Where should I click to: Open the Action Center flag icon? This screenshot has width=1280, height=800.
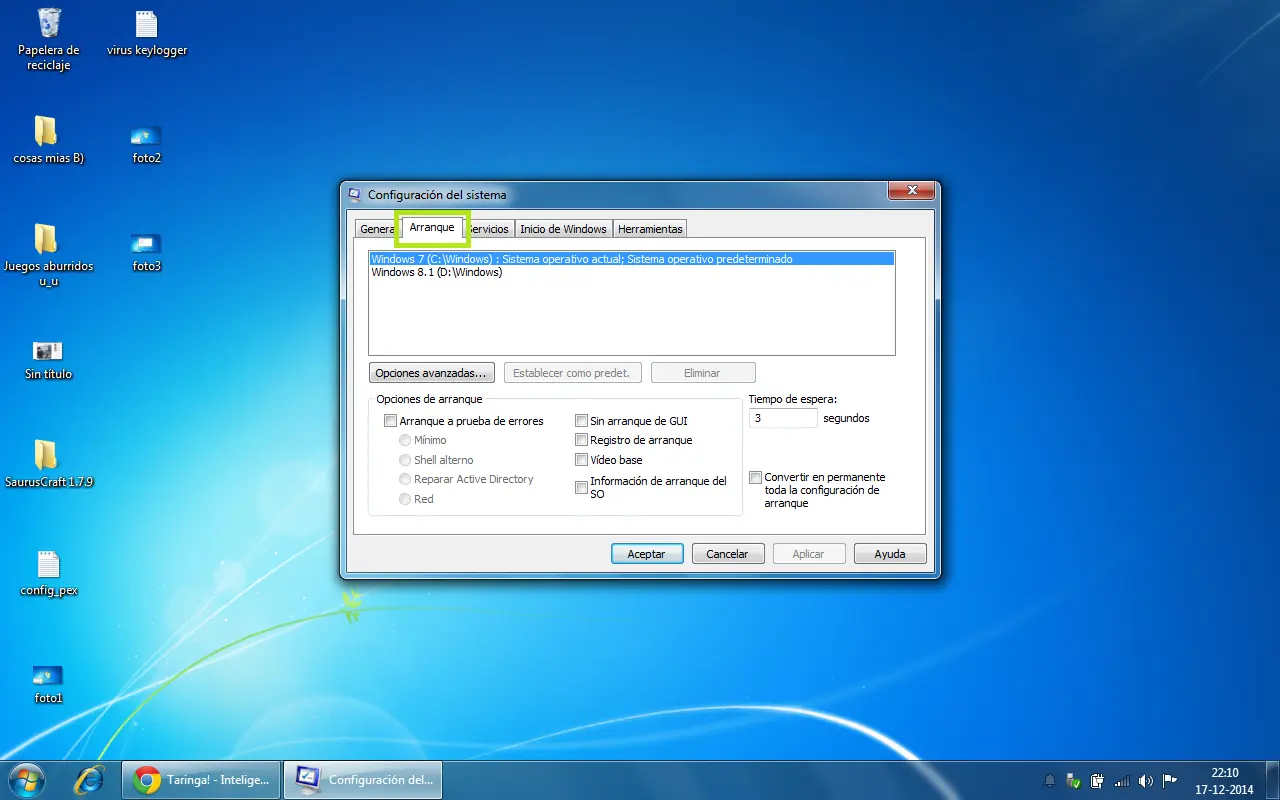click(x=1169, y=780)
